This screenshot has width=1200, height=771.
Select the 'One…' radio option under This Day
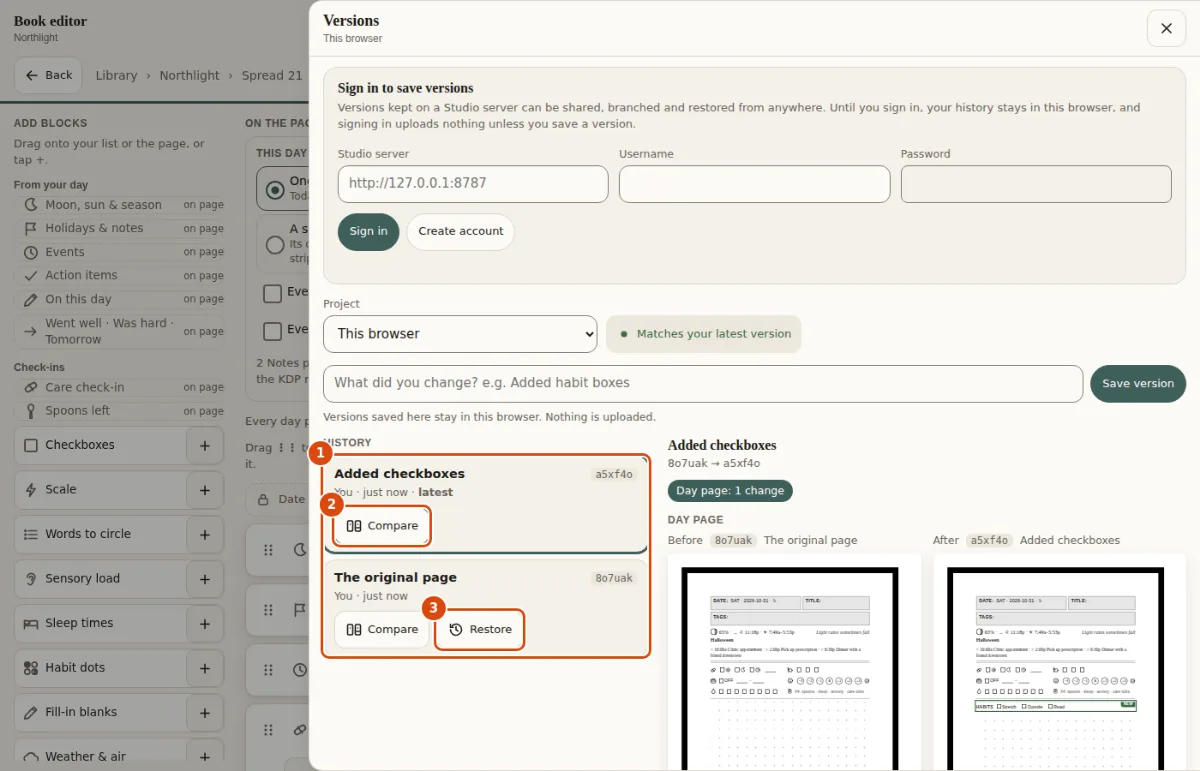(x=275, y=188)
